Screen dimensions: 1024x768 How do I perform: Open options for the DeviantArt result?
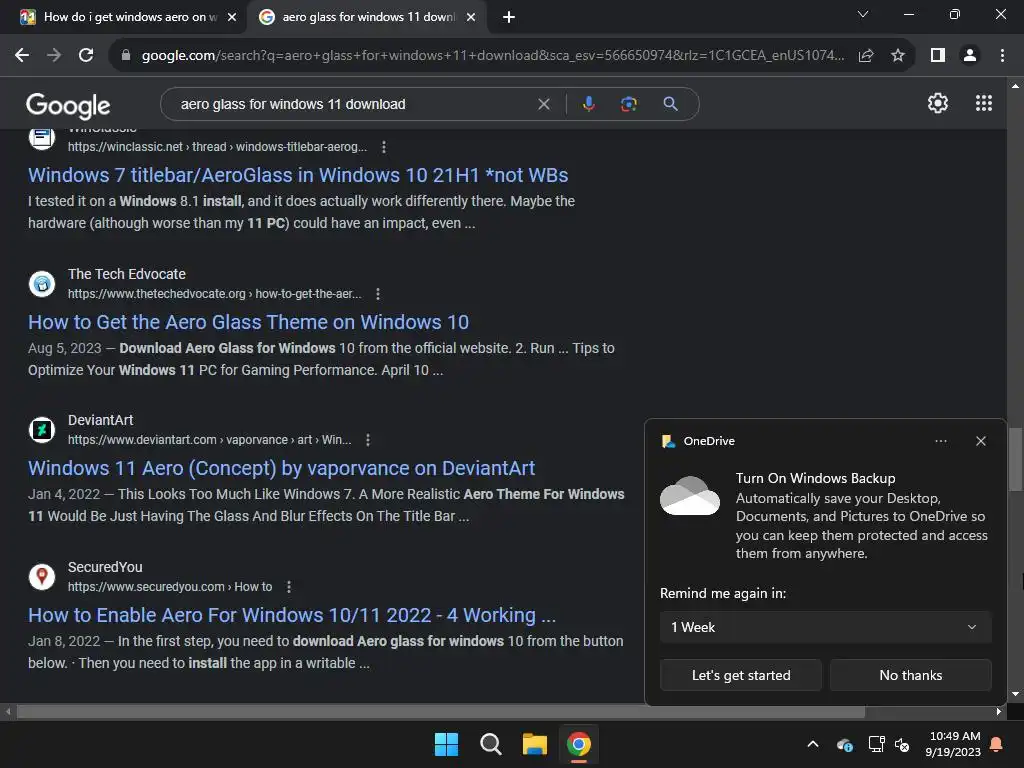(368, 440)
